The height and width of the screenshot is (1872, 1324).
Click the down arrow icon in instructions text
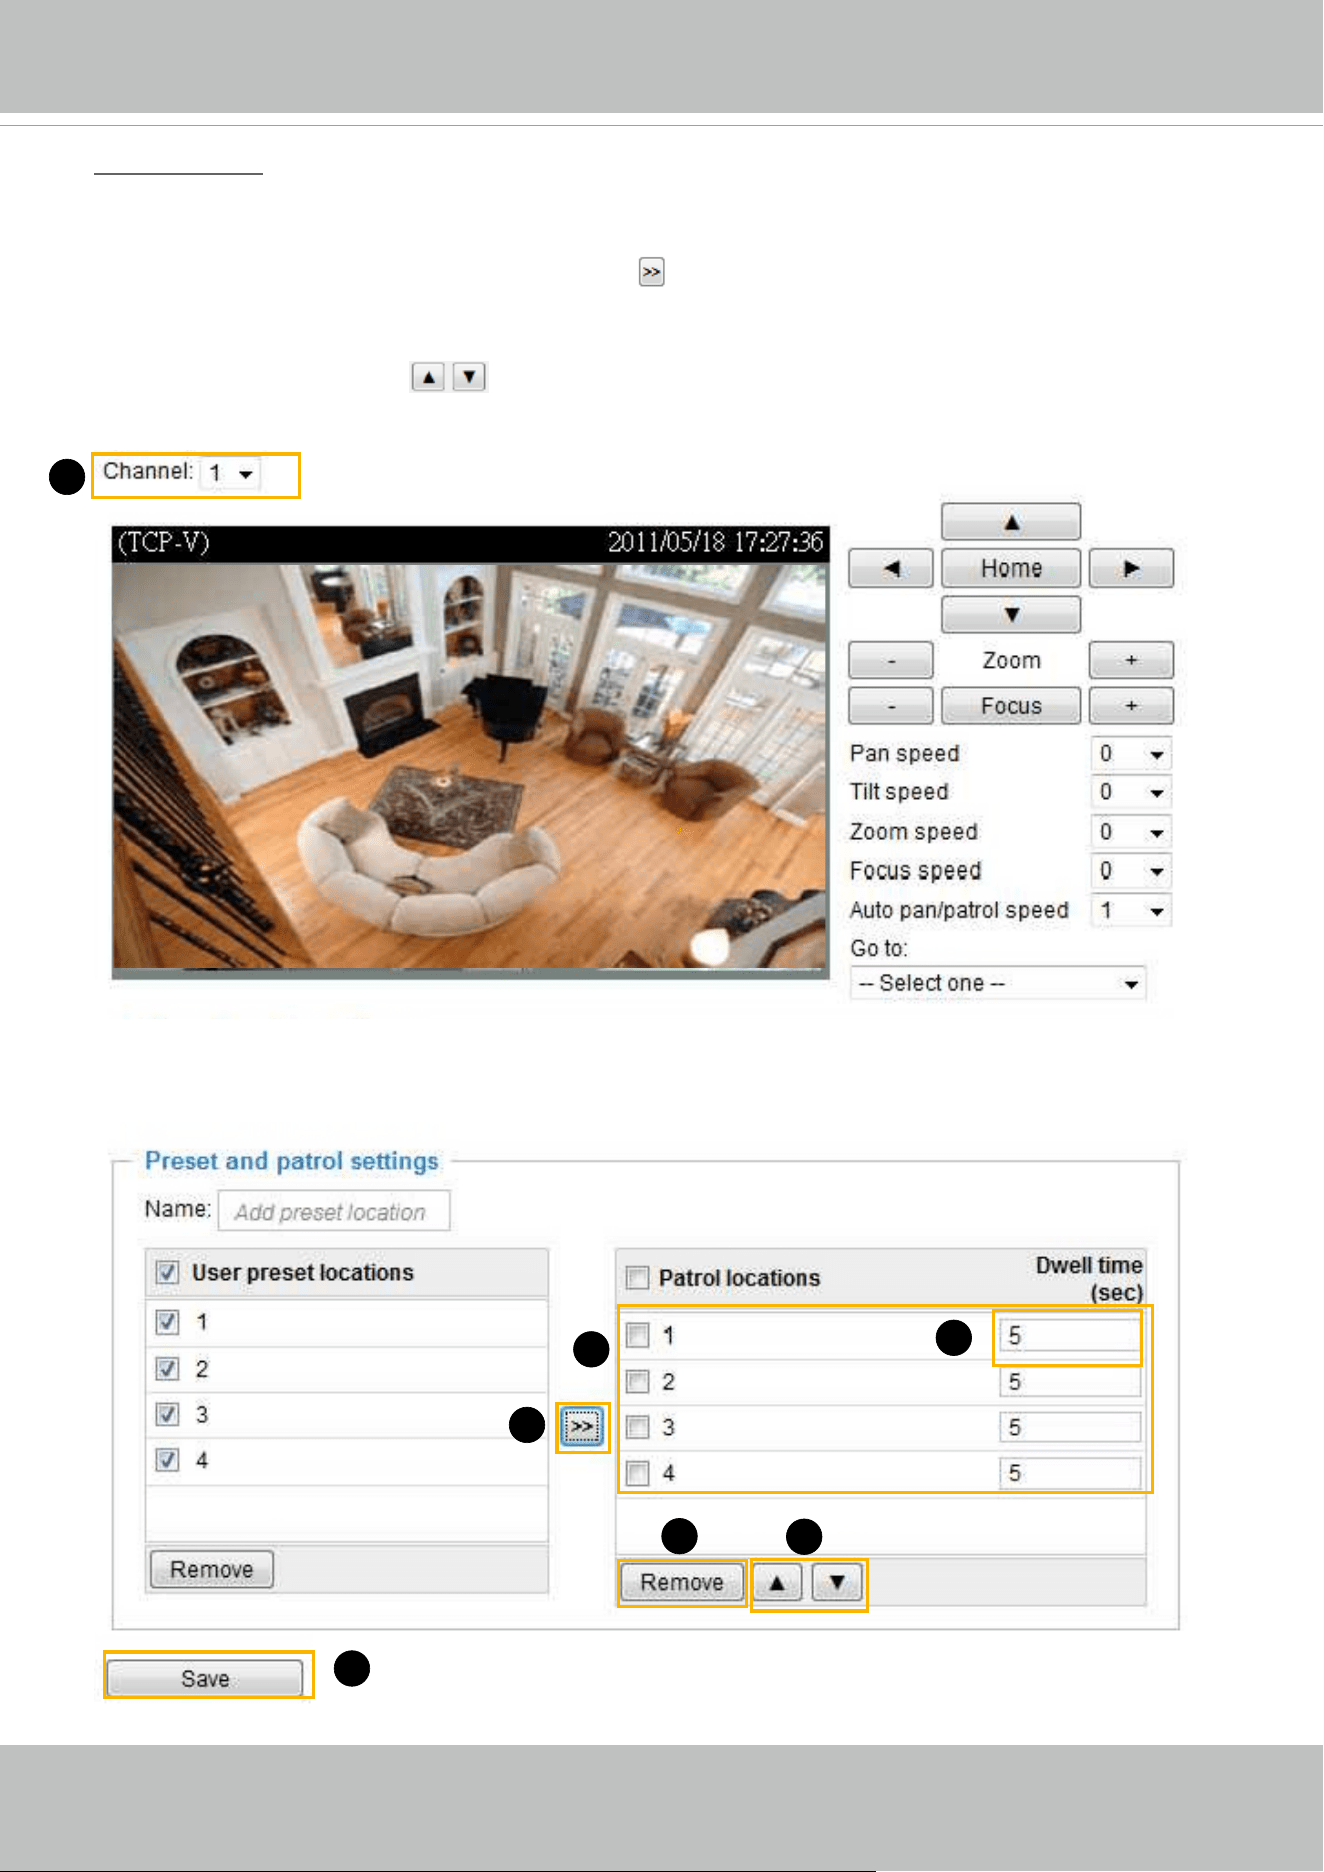click(469, 377)
